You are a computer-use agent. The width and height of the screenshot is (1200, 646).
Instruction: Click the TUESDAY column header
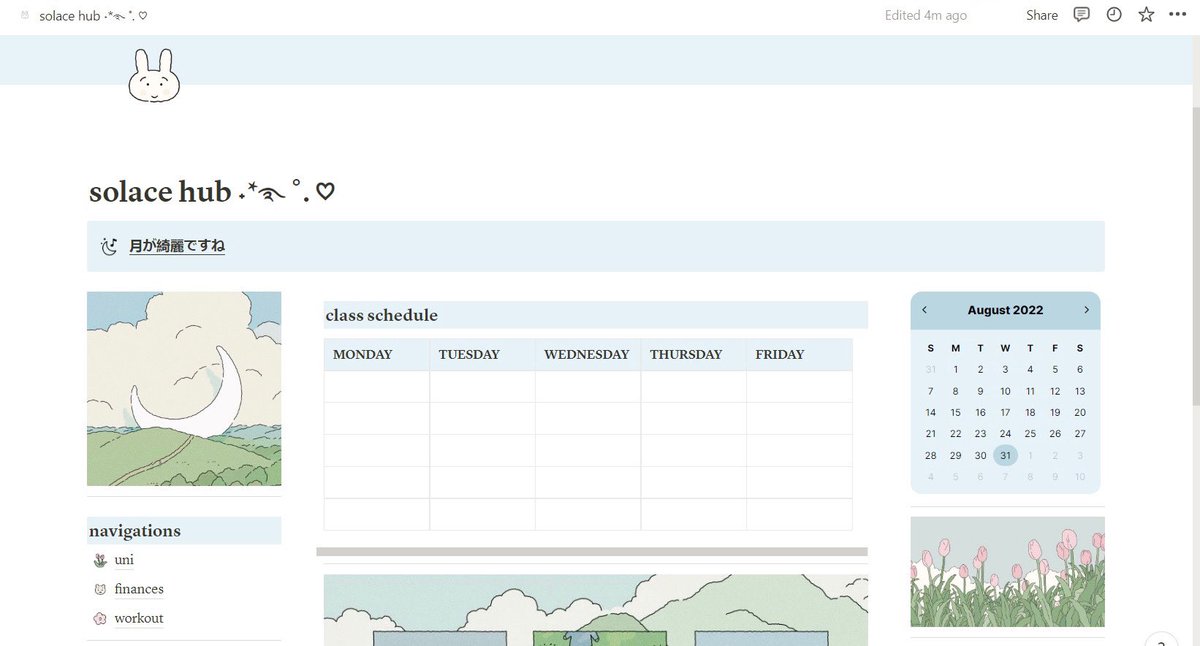pos(483,355)
